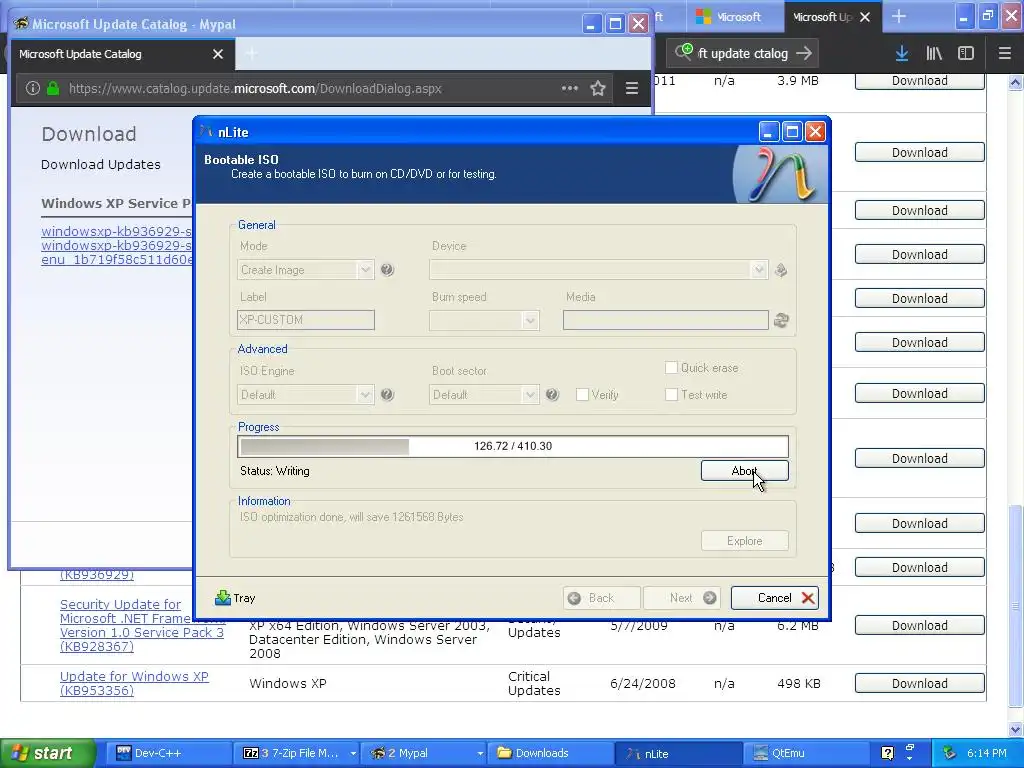
Task: Cancel the nLite wizard
Action: 775,598
